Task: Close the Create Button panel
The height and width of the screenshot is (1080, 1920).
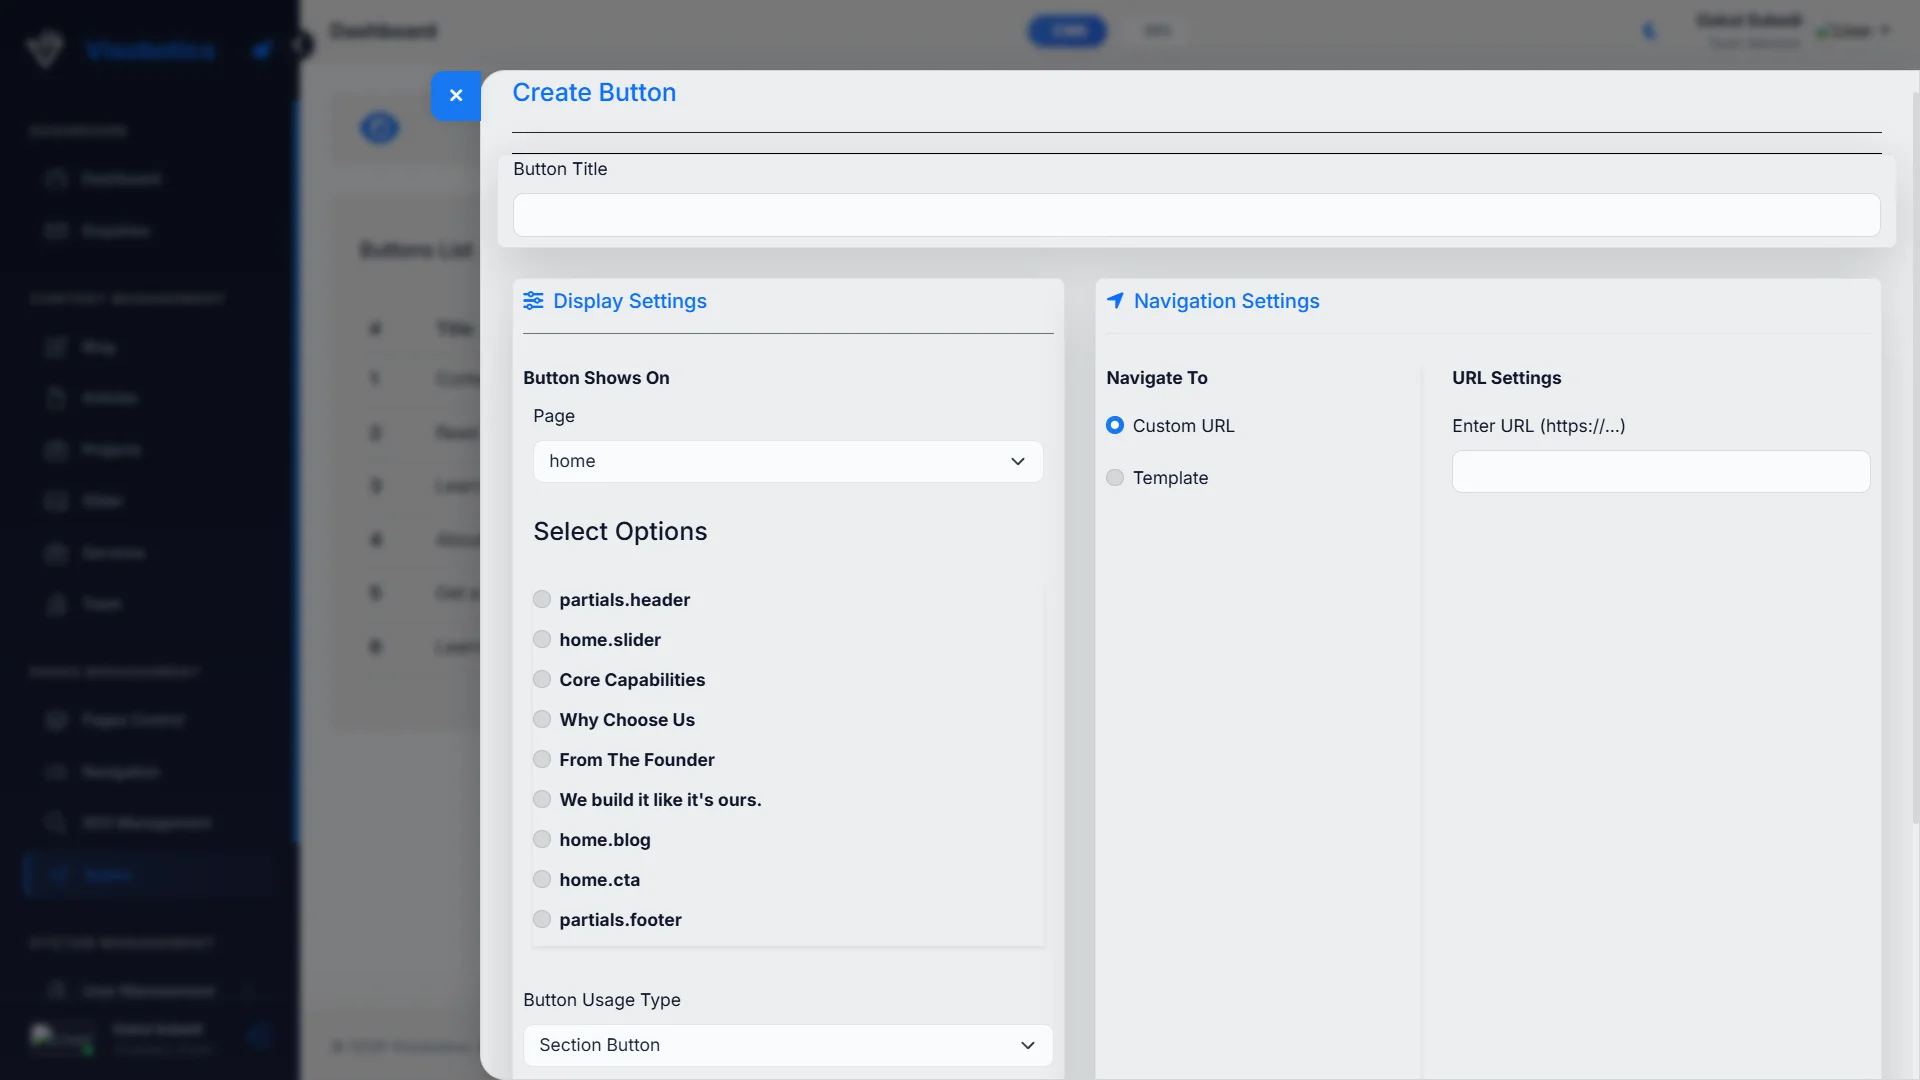Action: 456,95
